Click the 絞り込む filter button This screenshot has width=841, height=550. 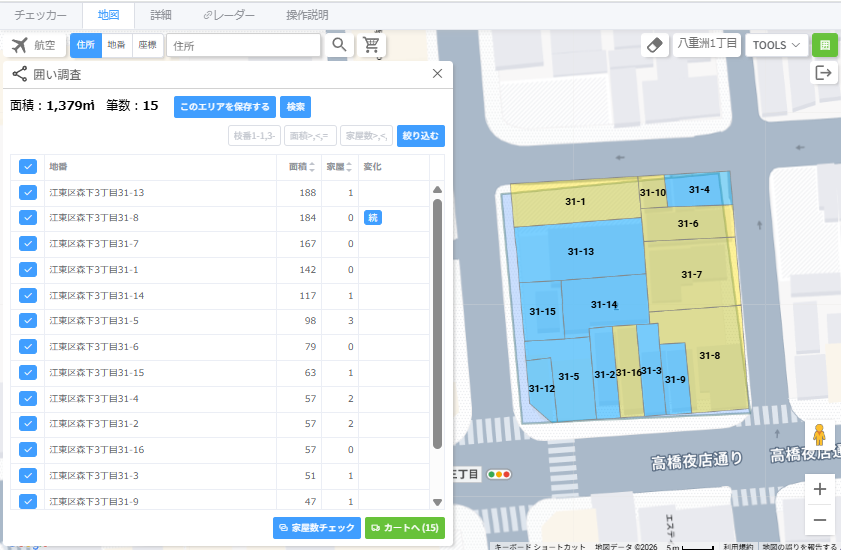coord(420,136)
